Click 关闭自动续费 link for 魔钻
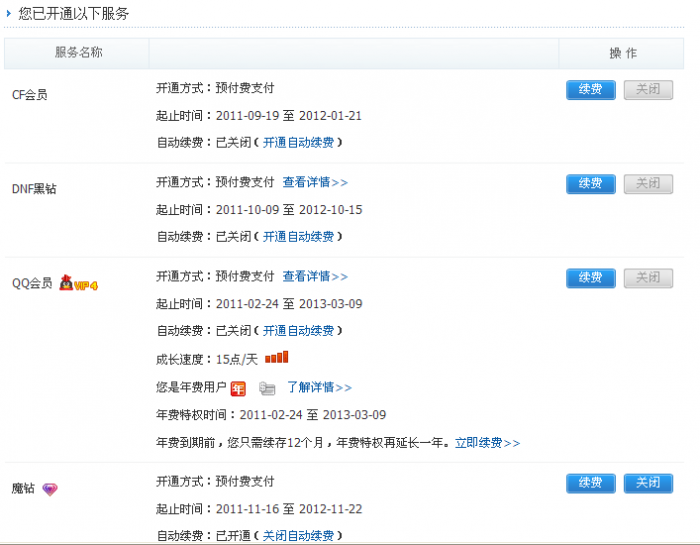Screen dimensions: 700x545 [x=298, y=536]
